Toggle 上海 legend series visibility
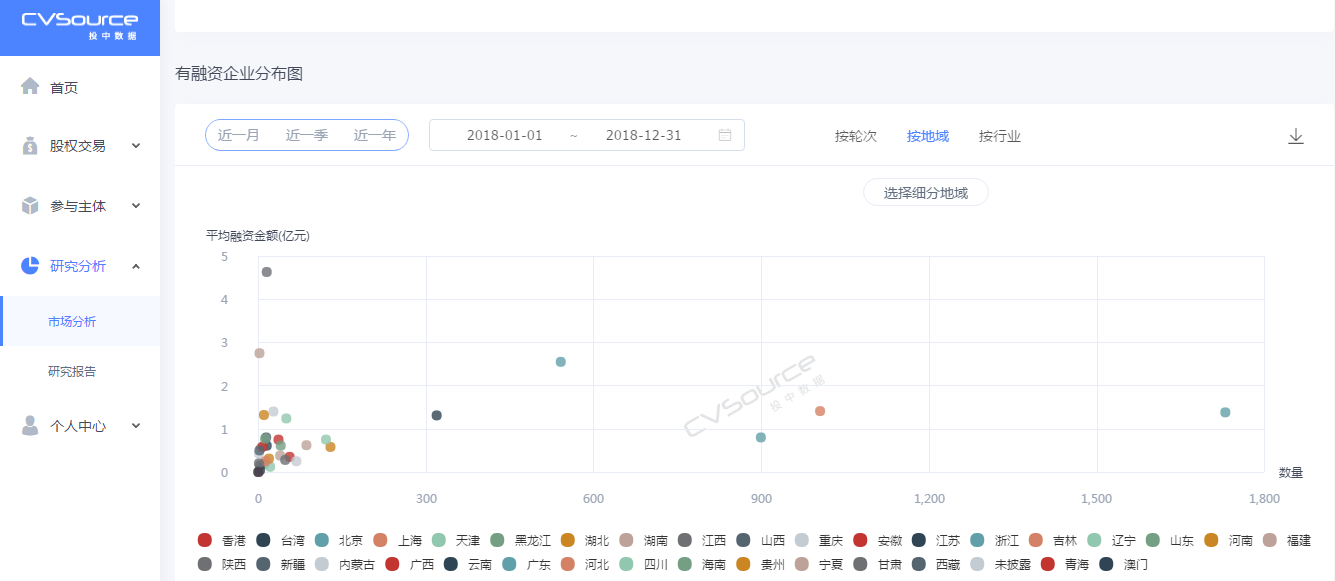Screen dimensions: 1335x581 click(398, 540)
